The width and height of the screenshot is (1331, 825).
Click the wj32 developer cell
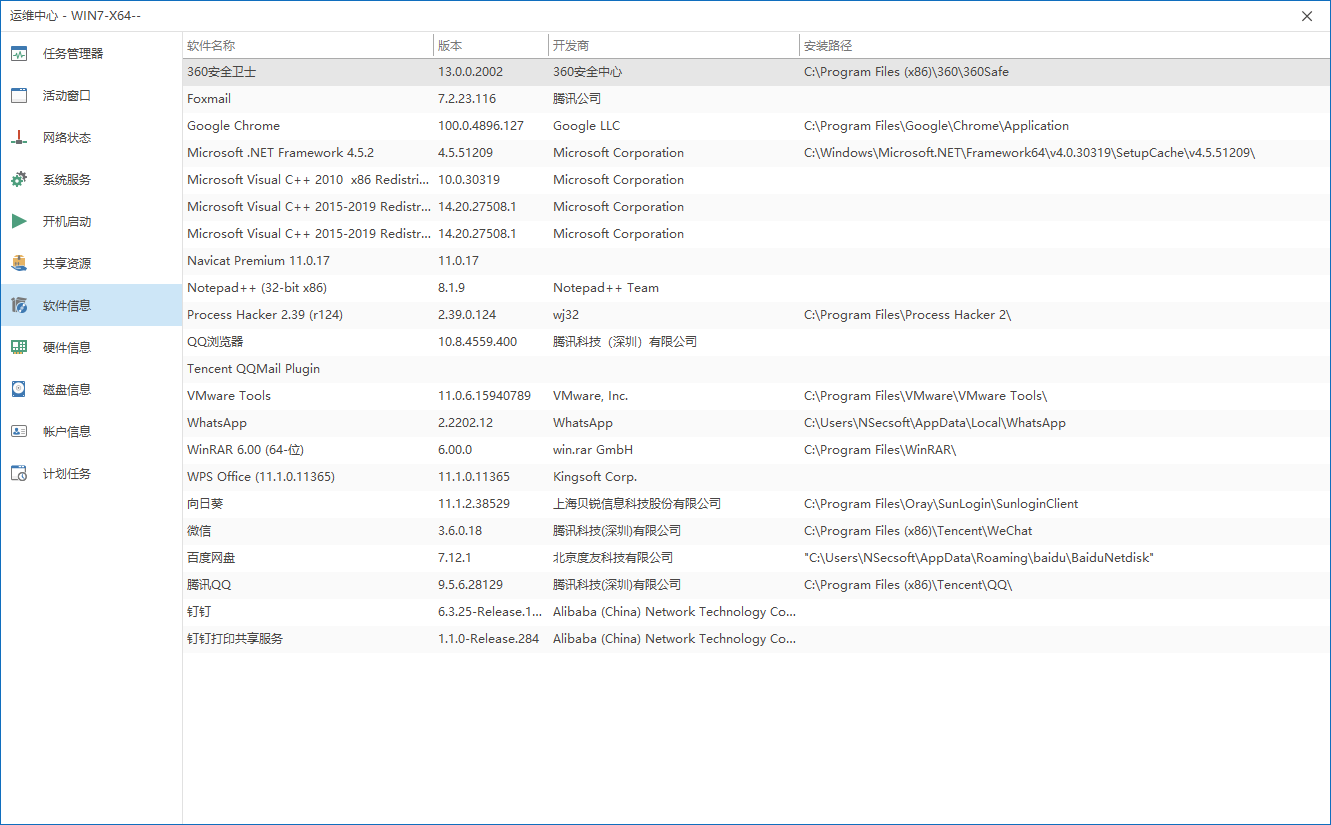point(566,315)
